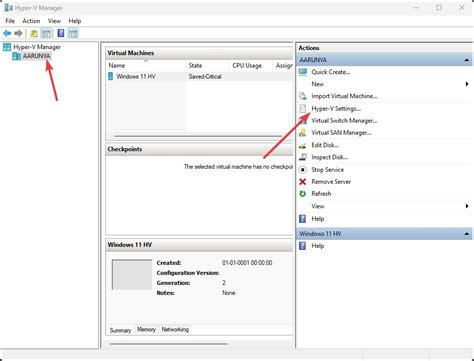This screenshot has height=361, width=474.
Task: Open Virtual Switch Manager... action
Action: (344, 121)
